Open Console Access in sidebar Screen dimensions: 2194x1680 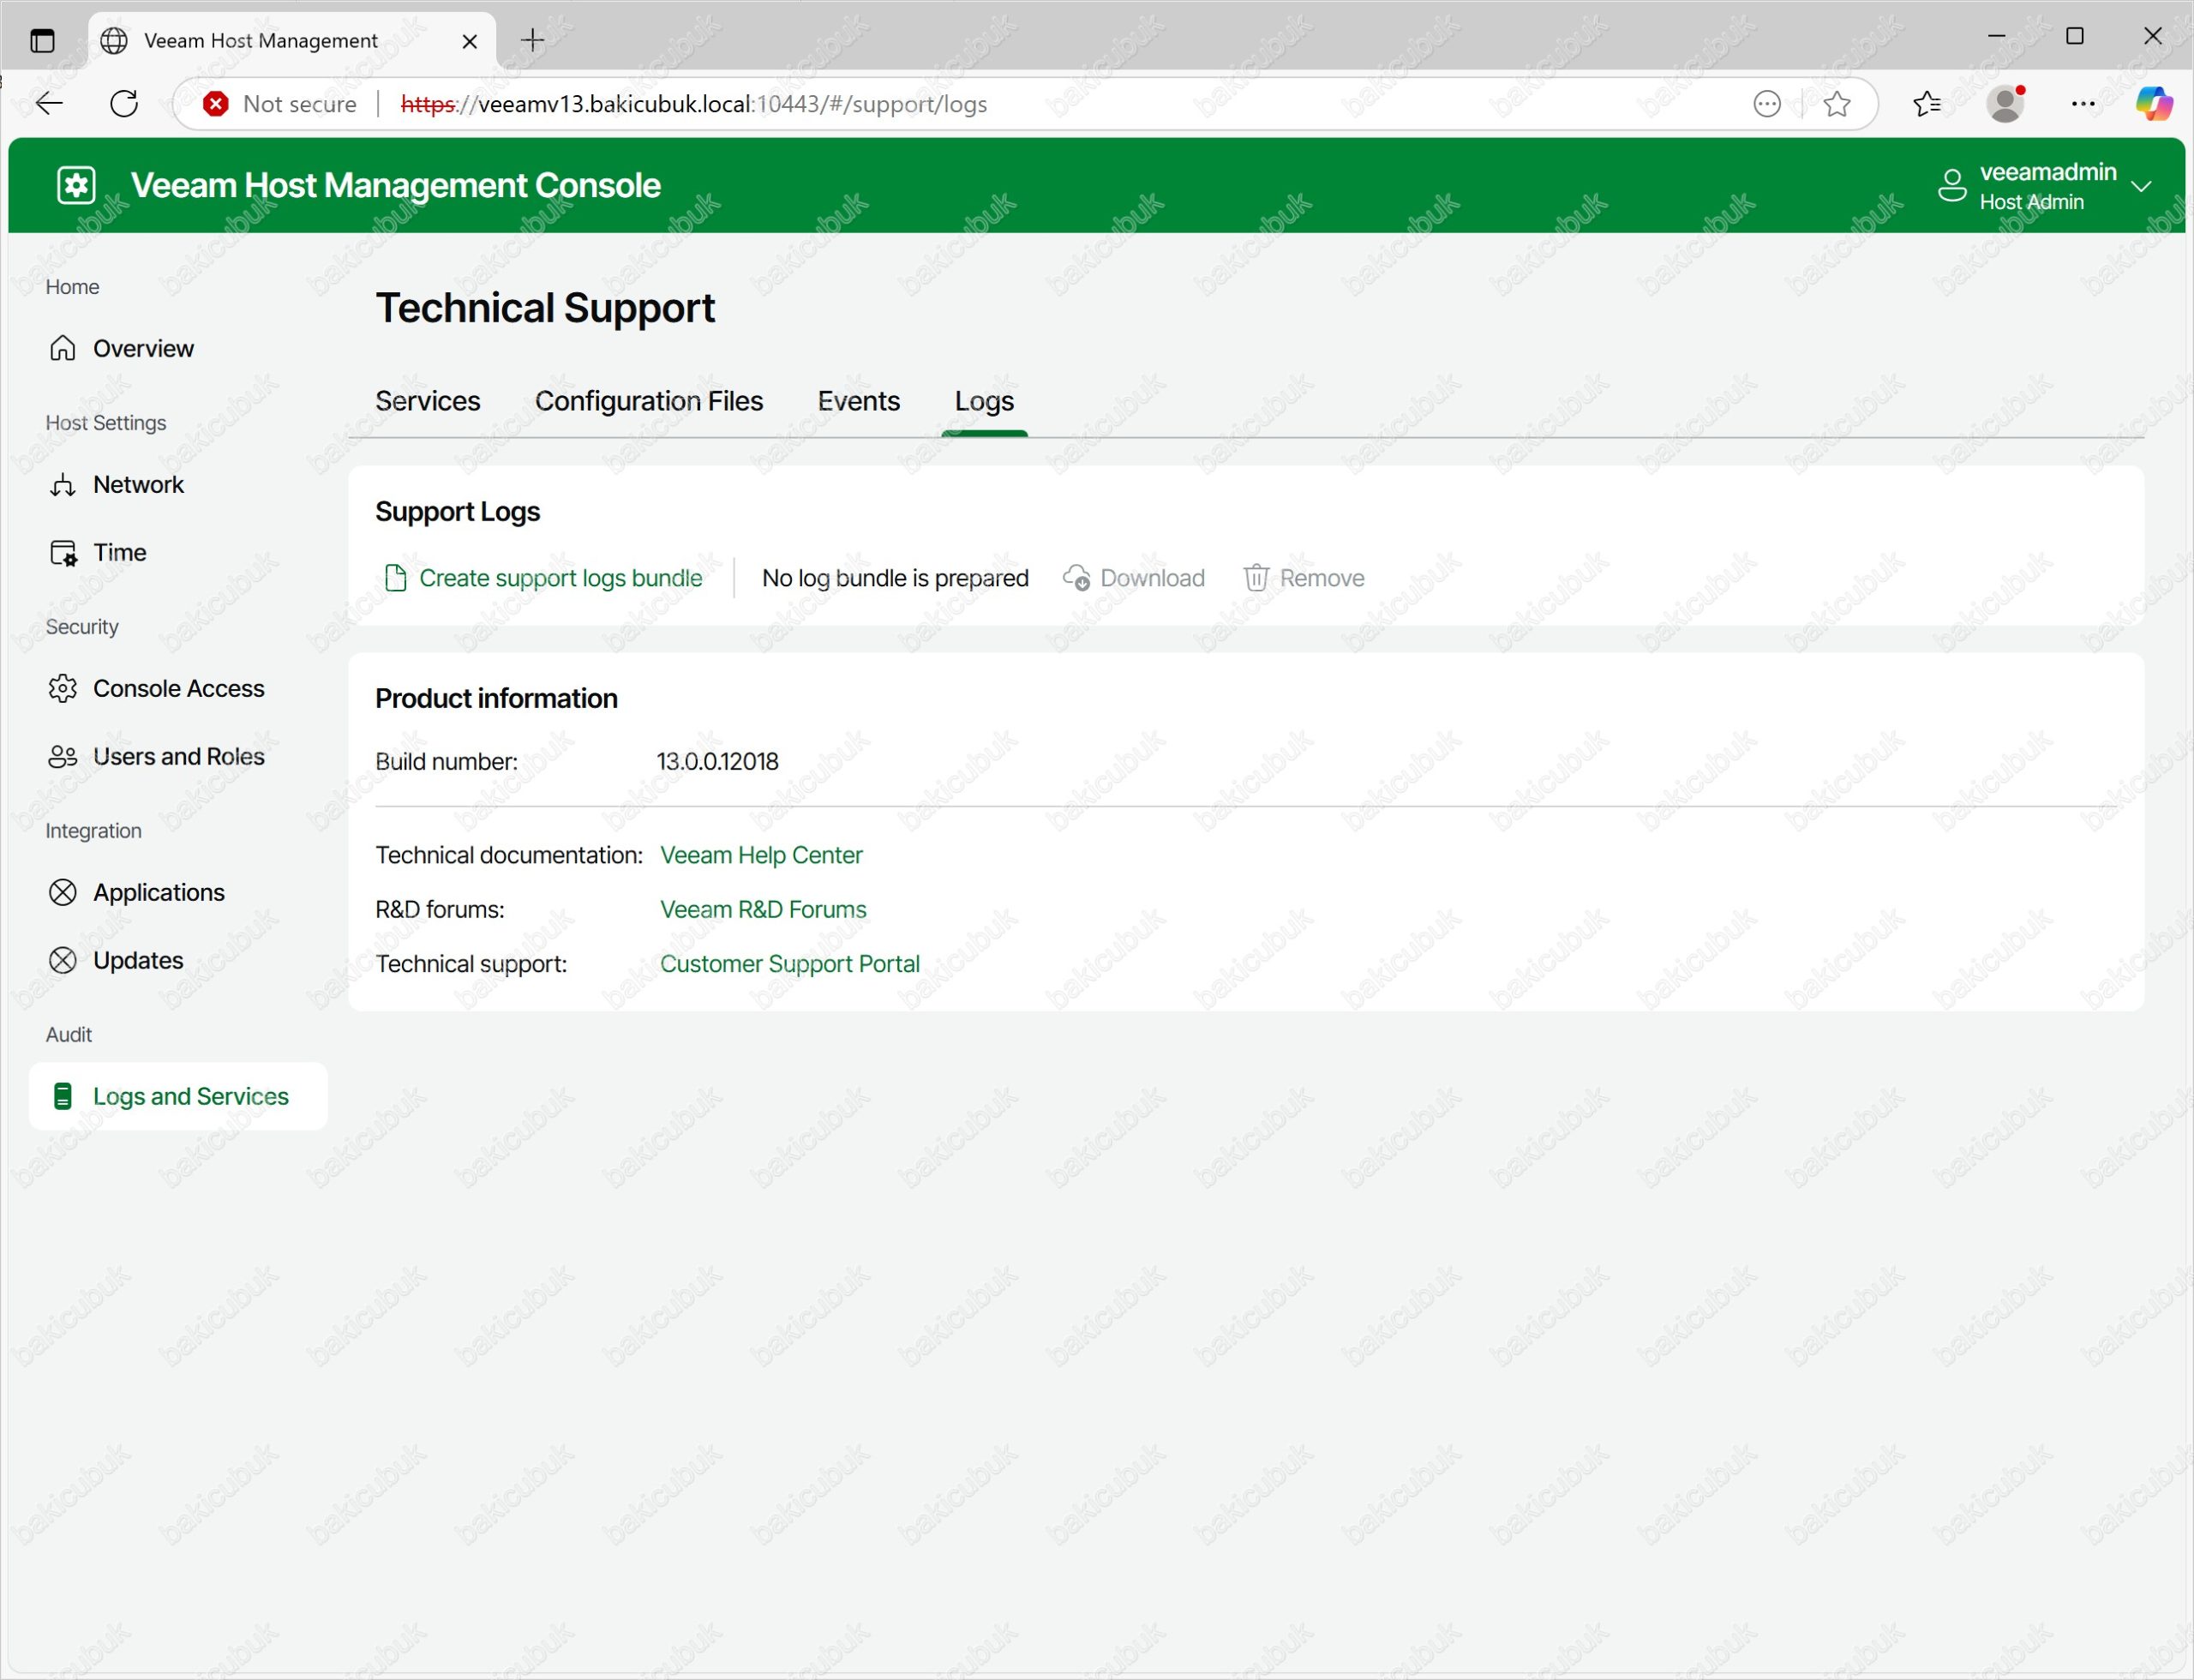click(x=178, y=689)
